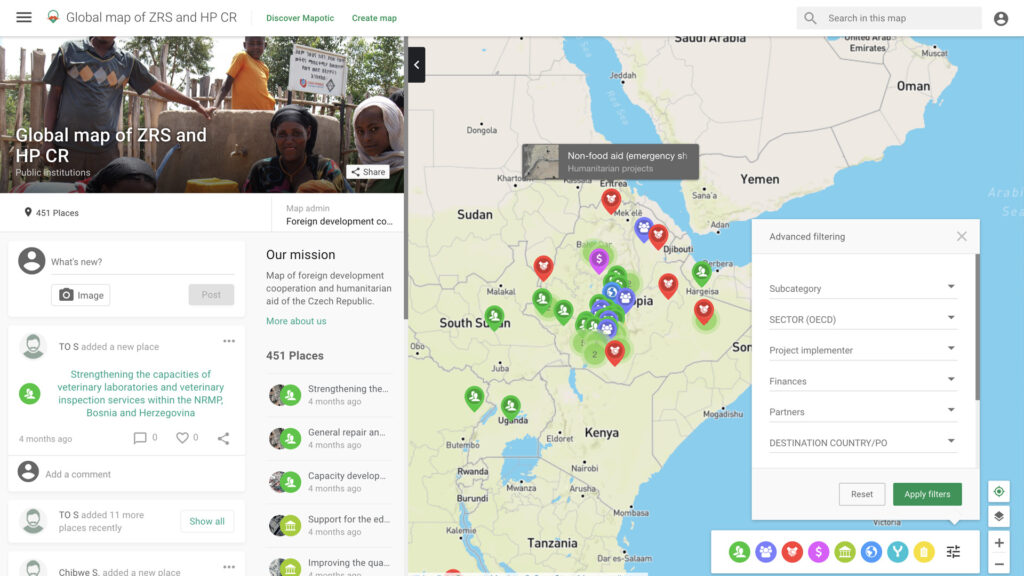Open the user account icon

click(x=1000, y=18)
